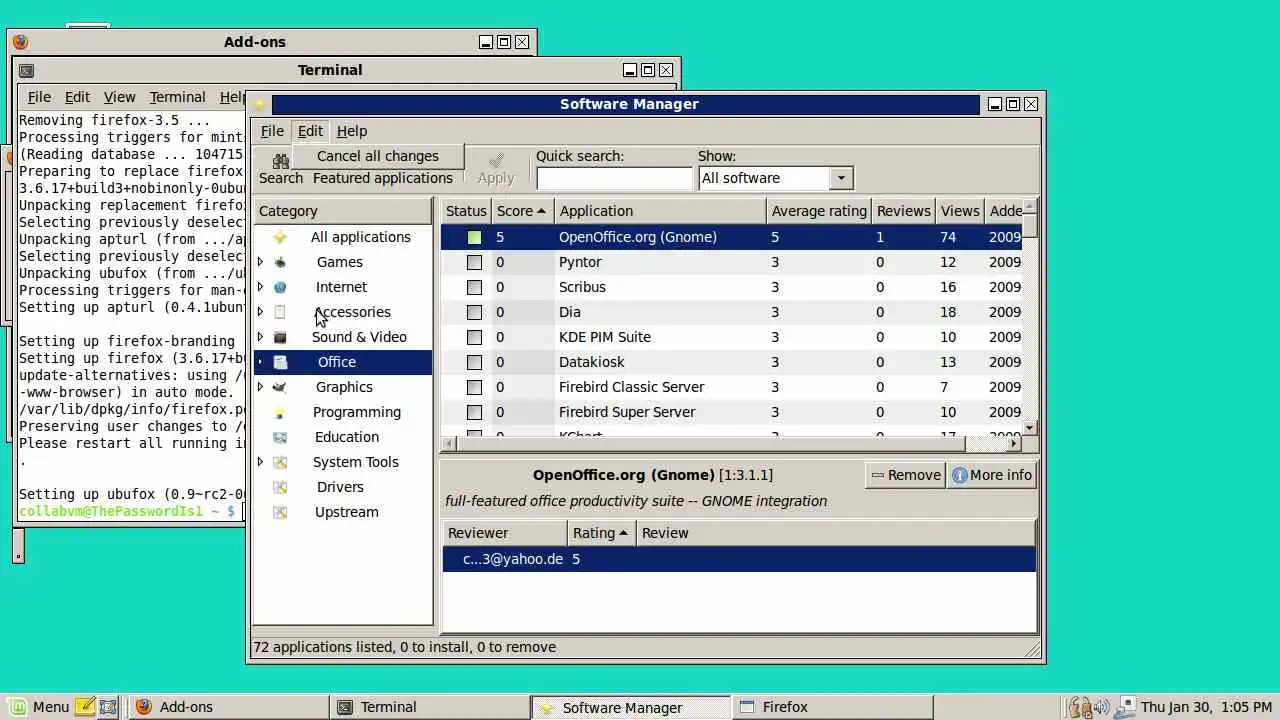1280x720 pixels.
Task: Toggle status checkbox for Firebird Classic Server
Action: tap(474, 387)
